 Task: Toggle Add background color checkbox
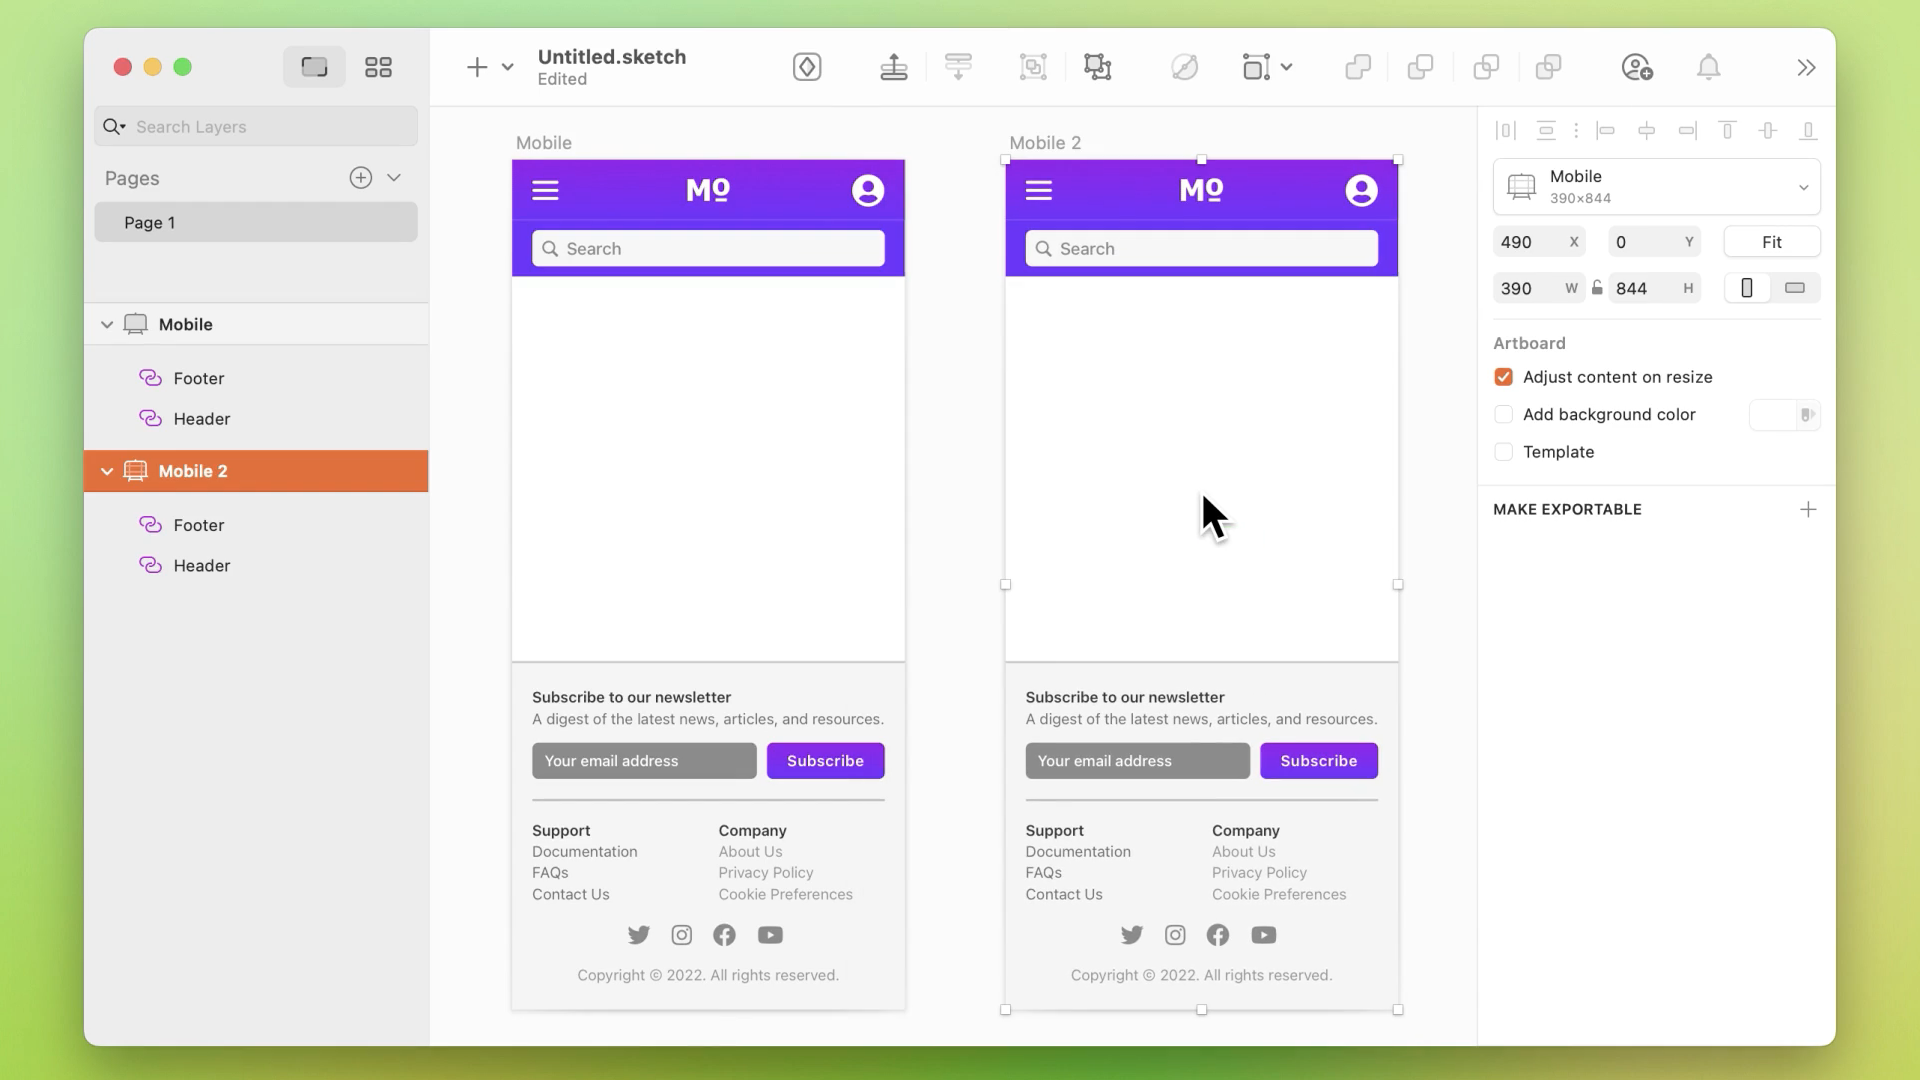point(1503,414)
